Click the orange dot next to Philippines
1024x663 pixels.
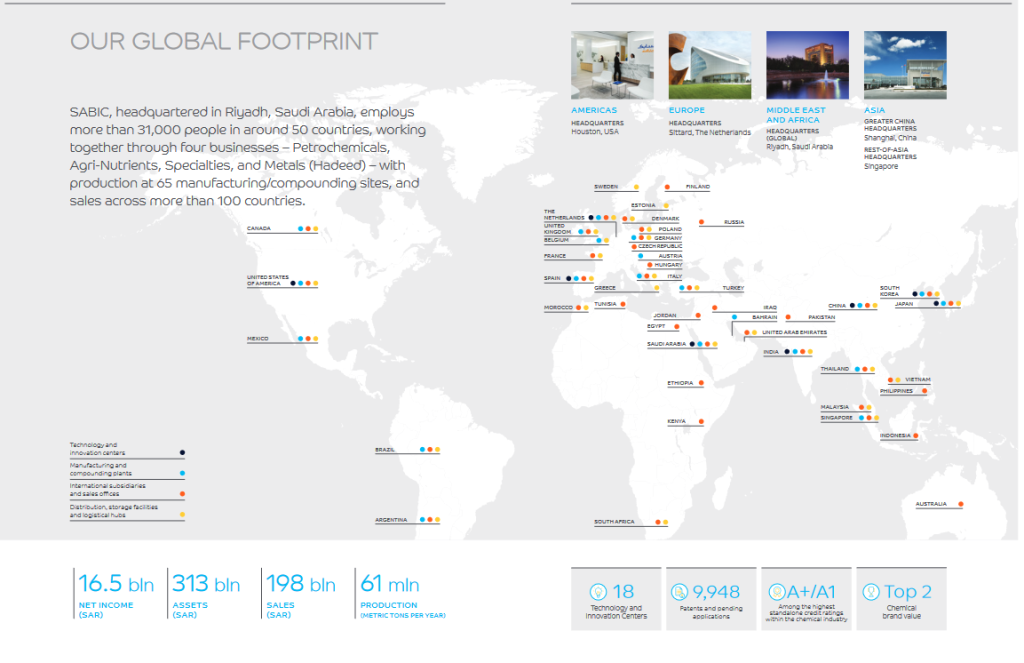924,391
